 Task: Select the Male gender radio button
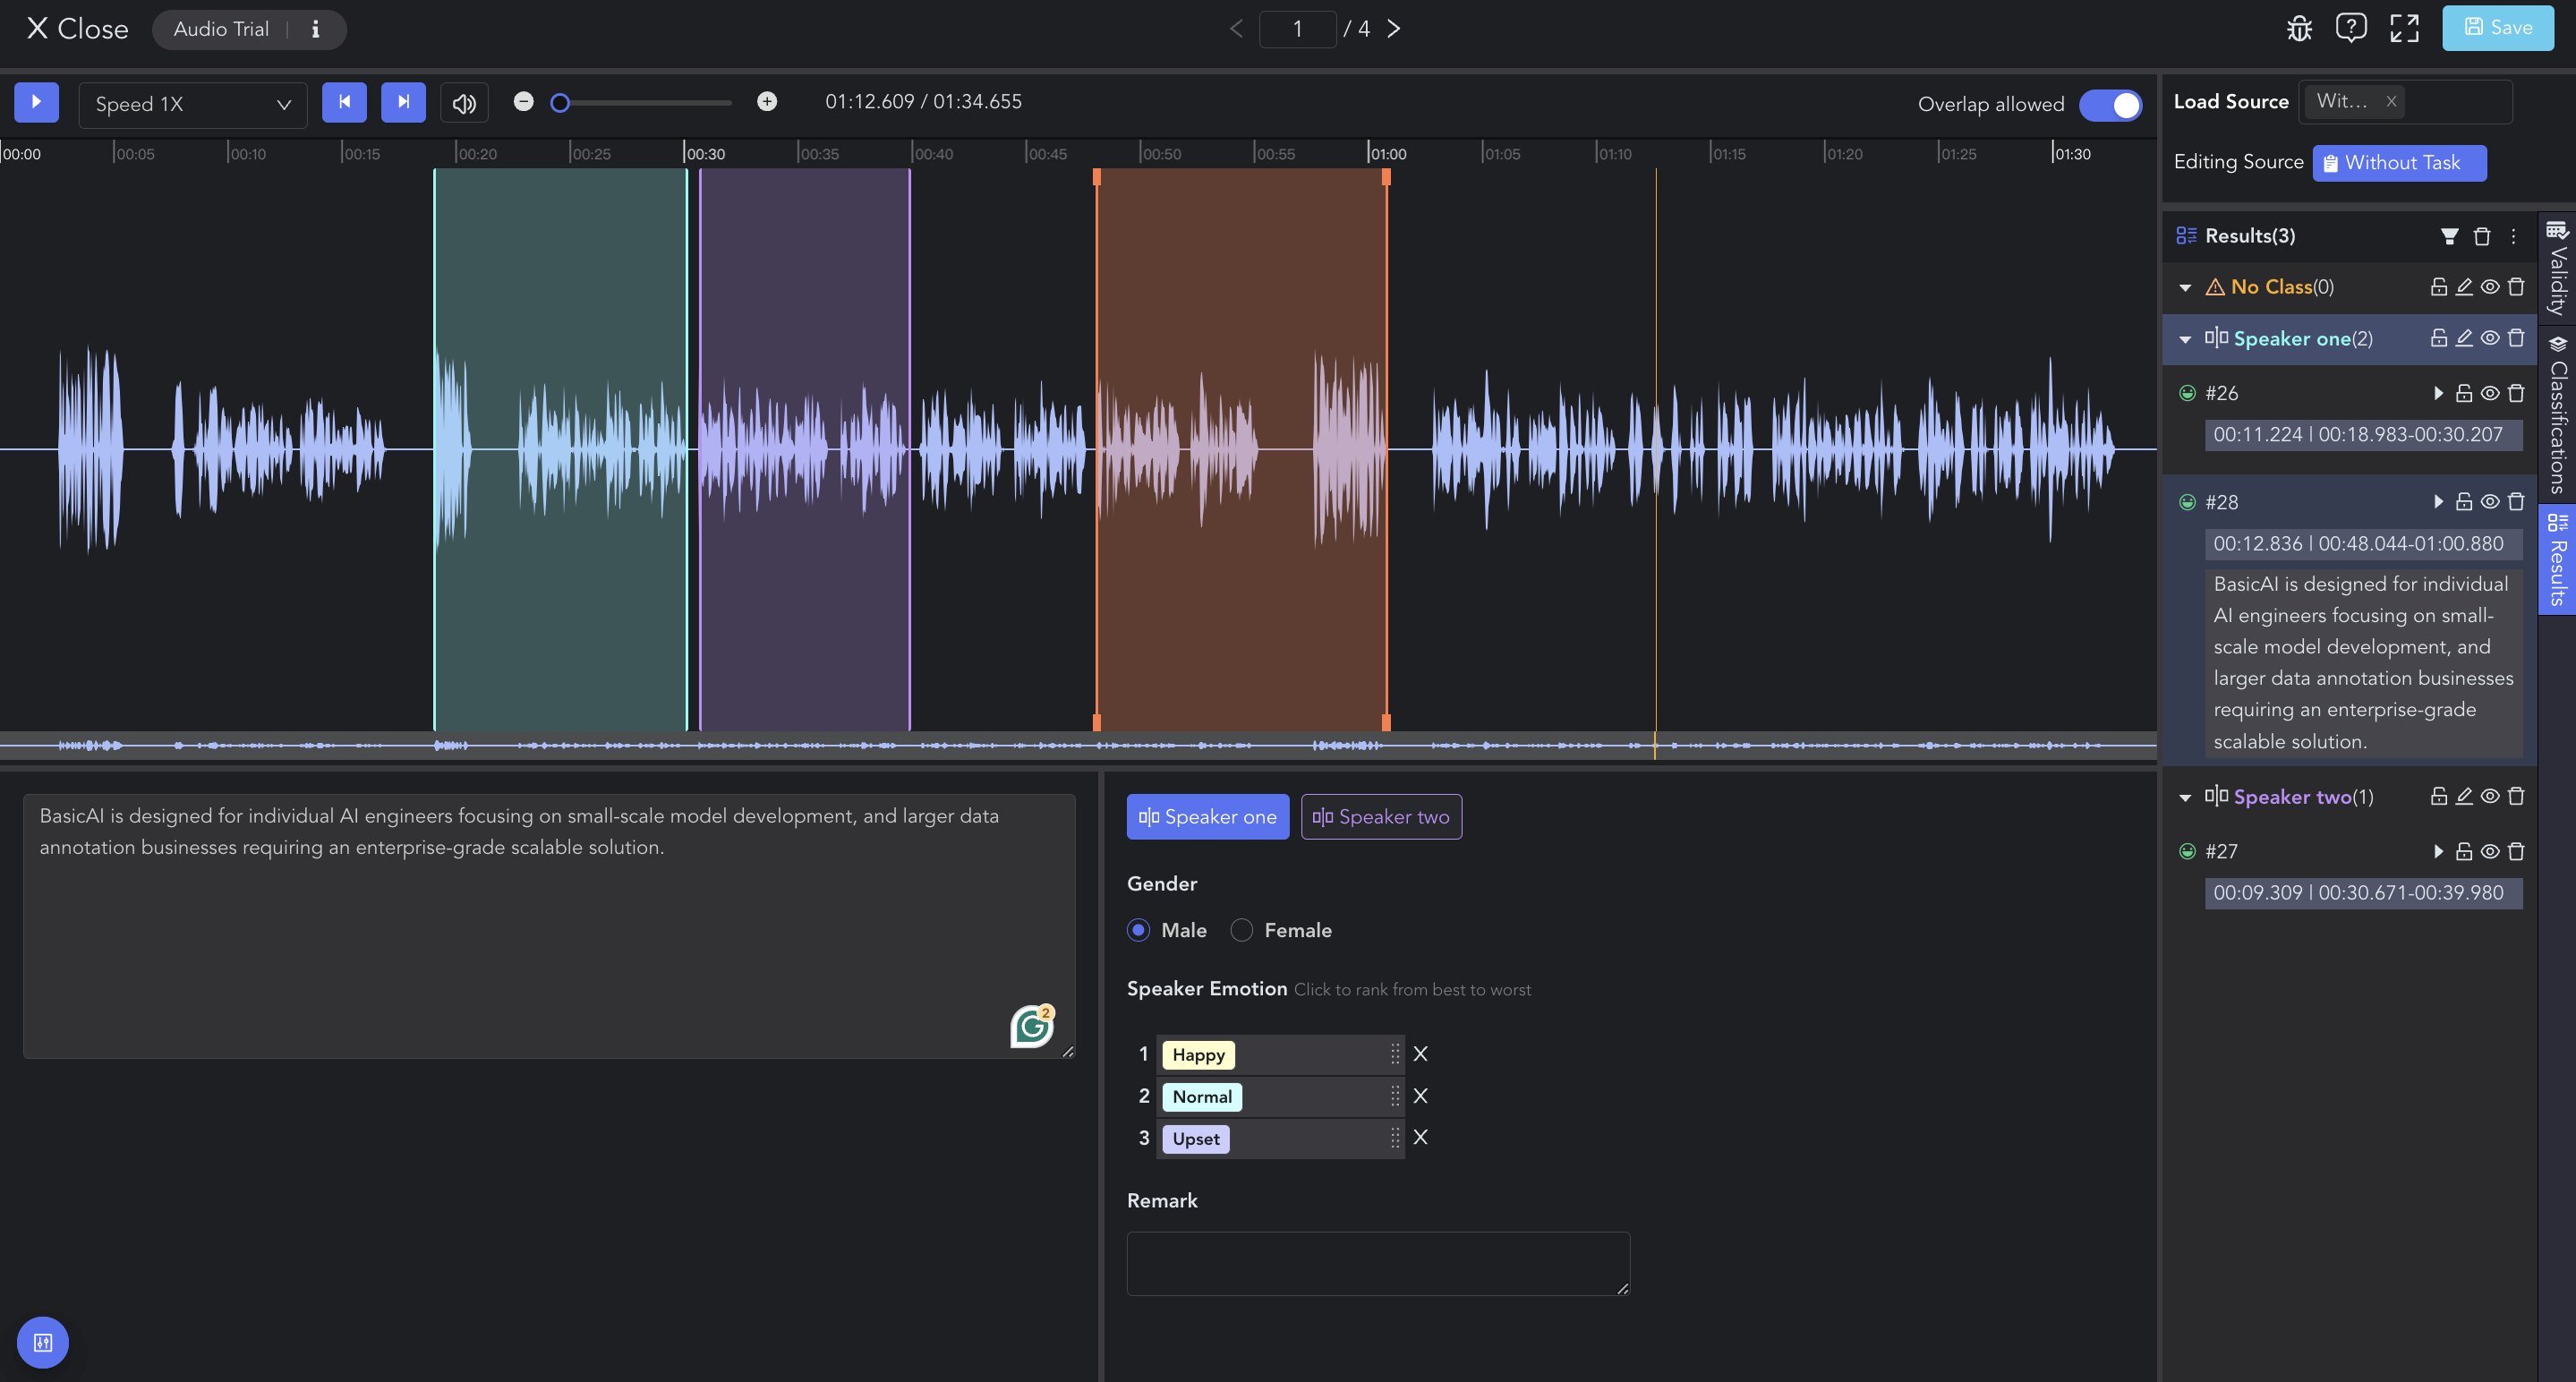pos(1138,930)
